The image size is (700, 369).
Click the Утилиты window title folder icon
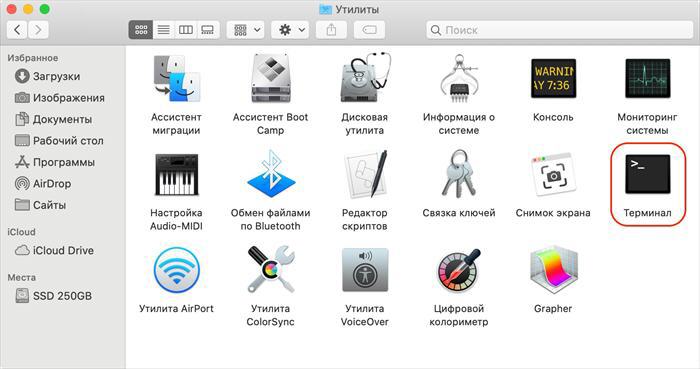pyautogui.click(x=325, y=9)
